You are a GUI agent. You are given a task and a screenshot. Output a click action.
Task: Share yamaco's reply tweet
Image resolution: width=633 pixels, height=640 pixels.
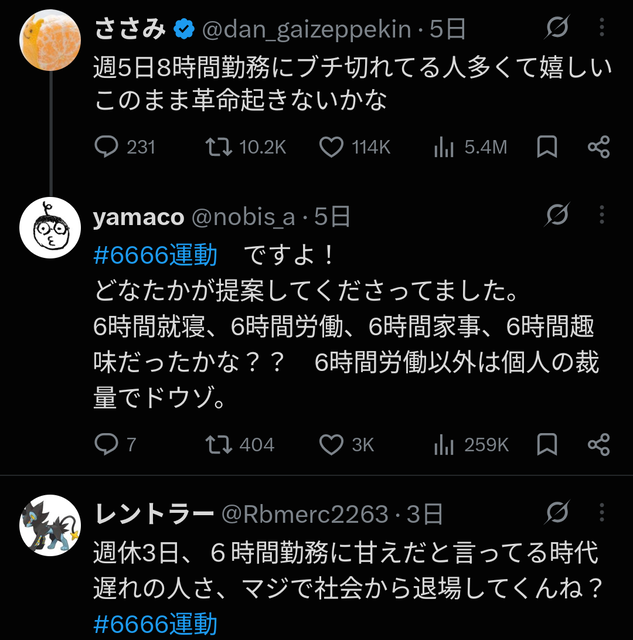point(599,444)
